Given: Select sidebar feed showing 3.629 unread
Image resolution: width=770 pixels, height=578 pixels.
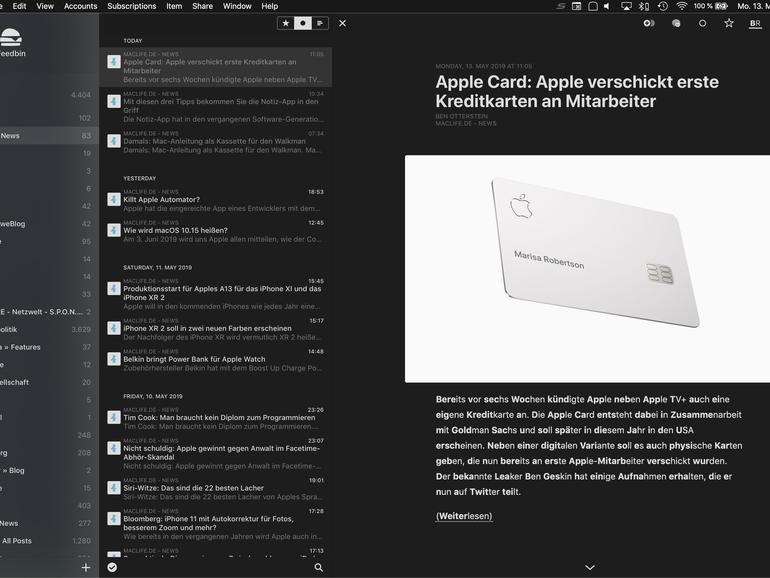Looking at the screenshot, I should (x=49, y=330).
